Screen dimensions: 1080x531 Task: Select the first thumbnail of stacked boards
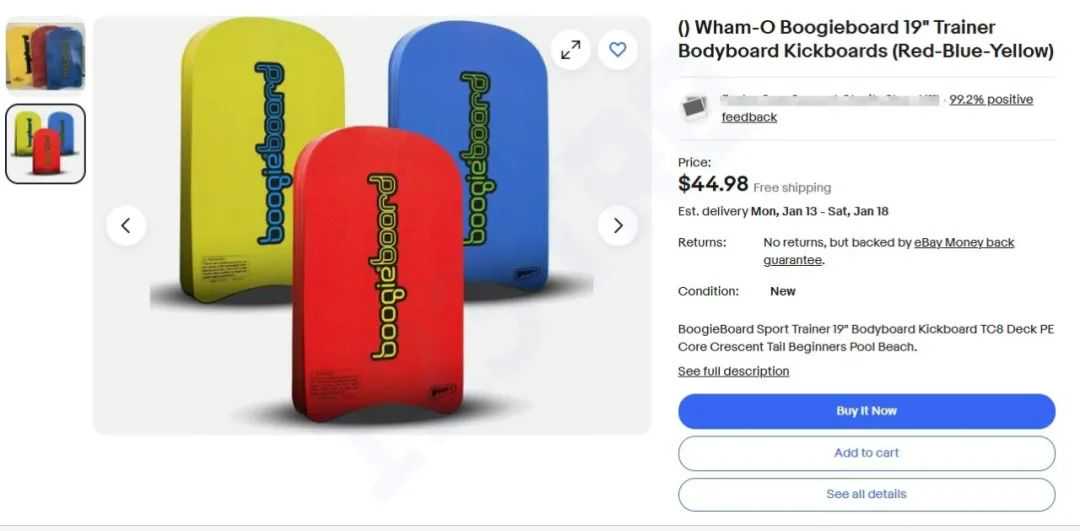click(x=45, y=56)
